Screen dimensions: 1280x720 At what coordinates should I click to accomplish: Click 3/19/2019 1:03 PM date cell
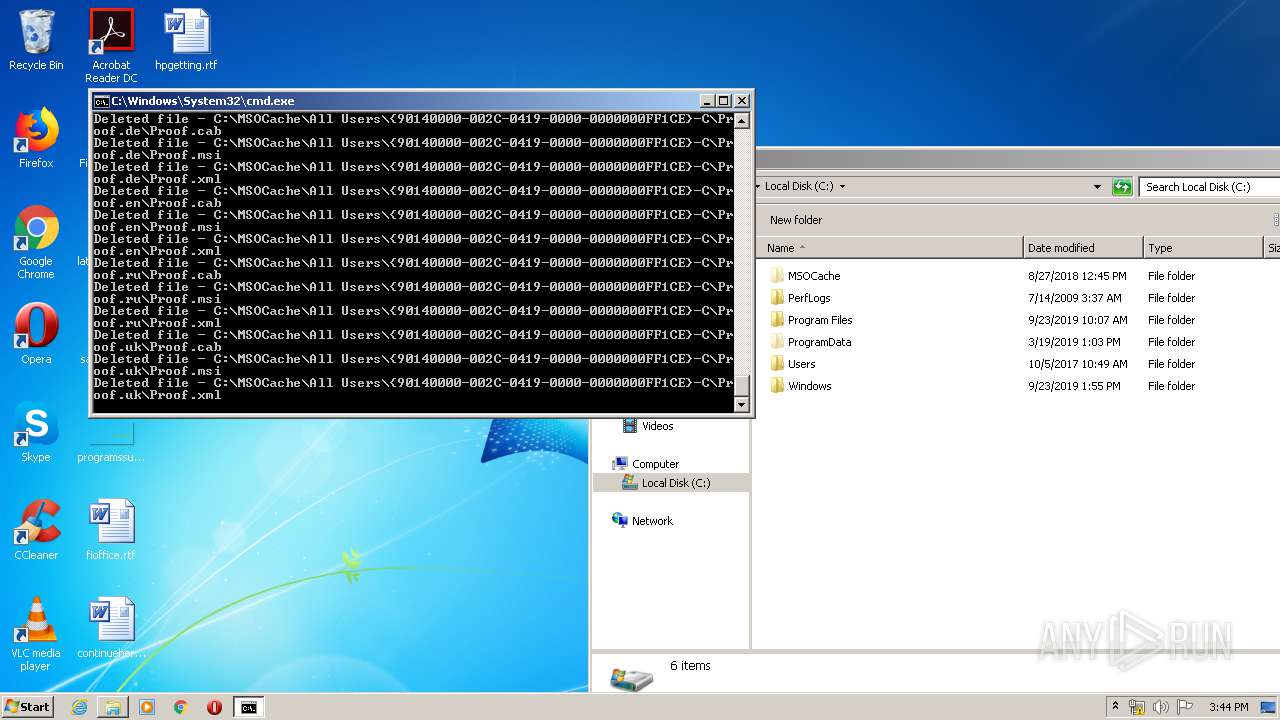click(x=1074, y=342)
